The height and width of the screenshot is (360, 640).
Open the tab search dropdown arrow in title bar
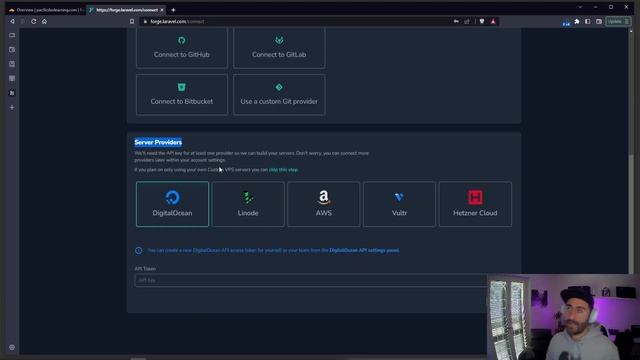(x=580, y=7)
